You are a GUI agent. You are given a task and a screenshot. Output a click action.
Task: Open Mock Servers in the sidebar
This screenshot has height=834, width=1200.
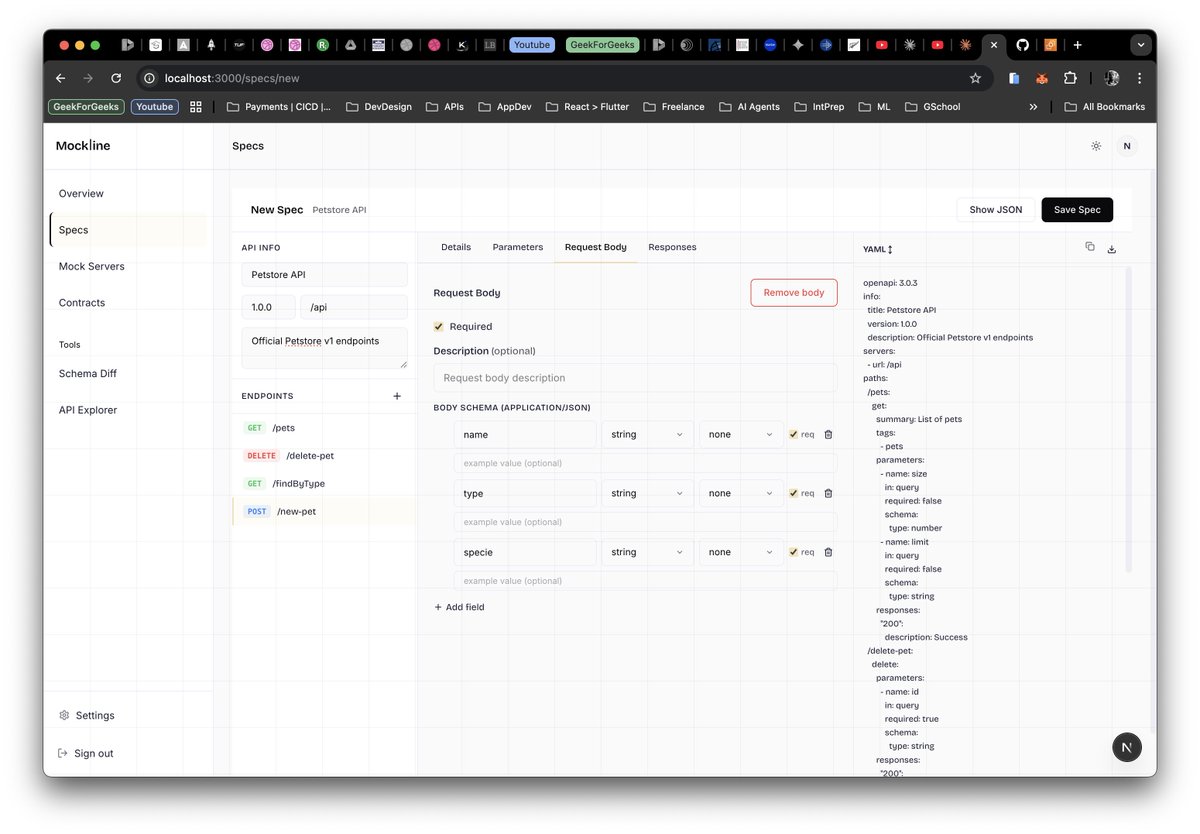129,266
